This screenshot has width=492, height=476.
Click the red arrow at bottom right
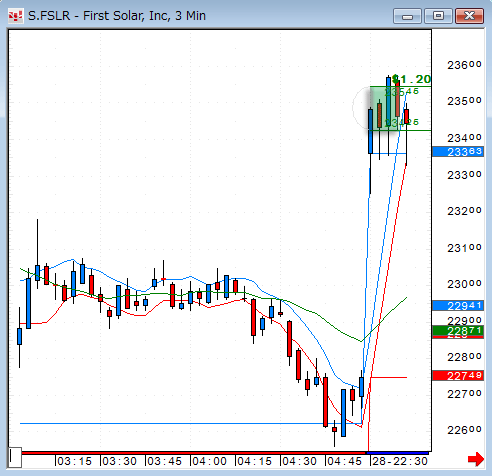click(476, 459)
